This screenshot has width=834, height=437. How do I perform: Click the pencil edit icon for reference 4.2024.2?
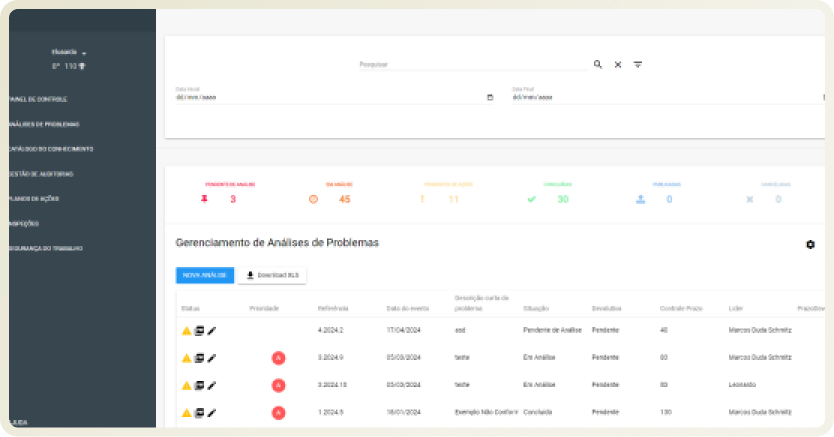tap(212, 331)
